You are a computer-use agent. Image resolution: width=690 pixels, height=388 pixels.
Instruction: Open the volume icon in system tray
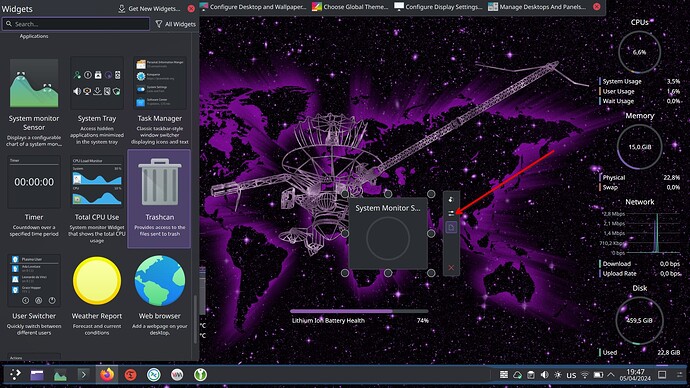pyautogui.click(x=544, y=375)
